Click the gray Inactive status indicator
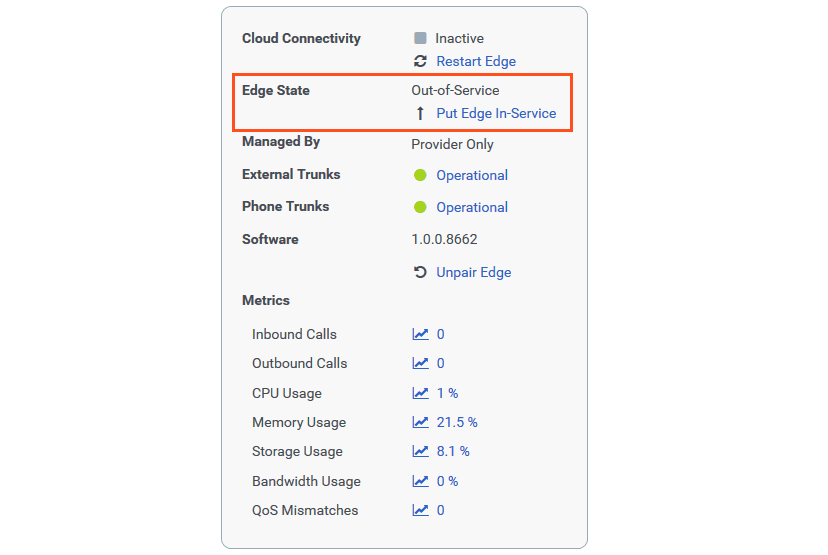Screen dimensions: 828x555 pos(420,38)
